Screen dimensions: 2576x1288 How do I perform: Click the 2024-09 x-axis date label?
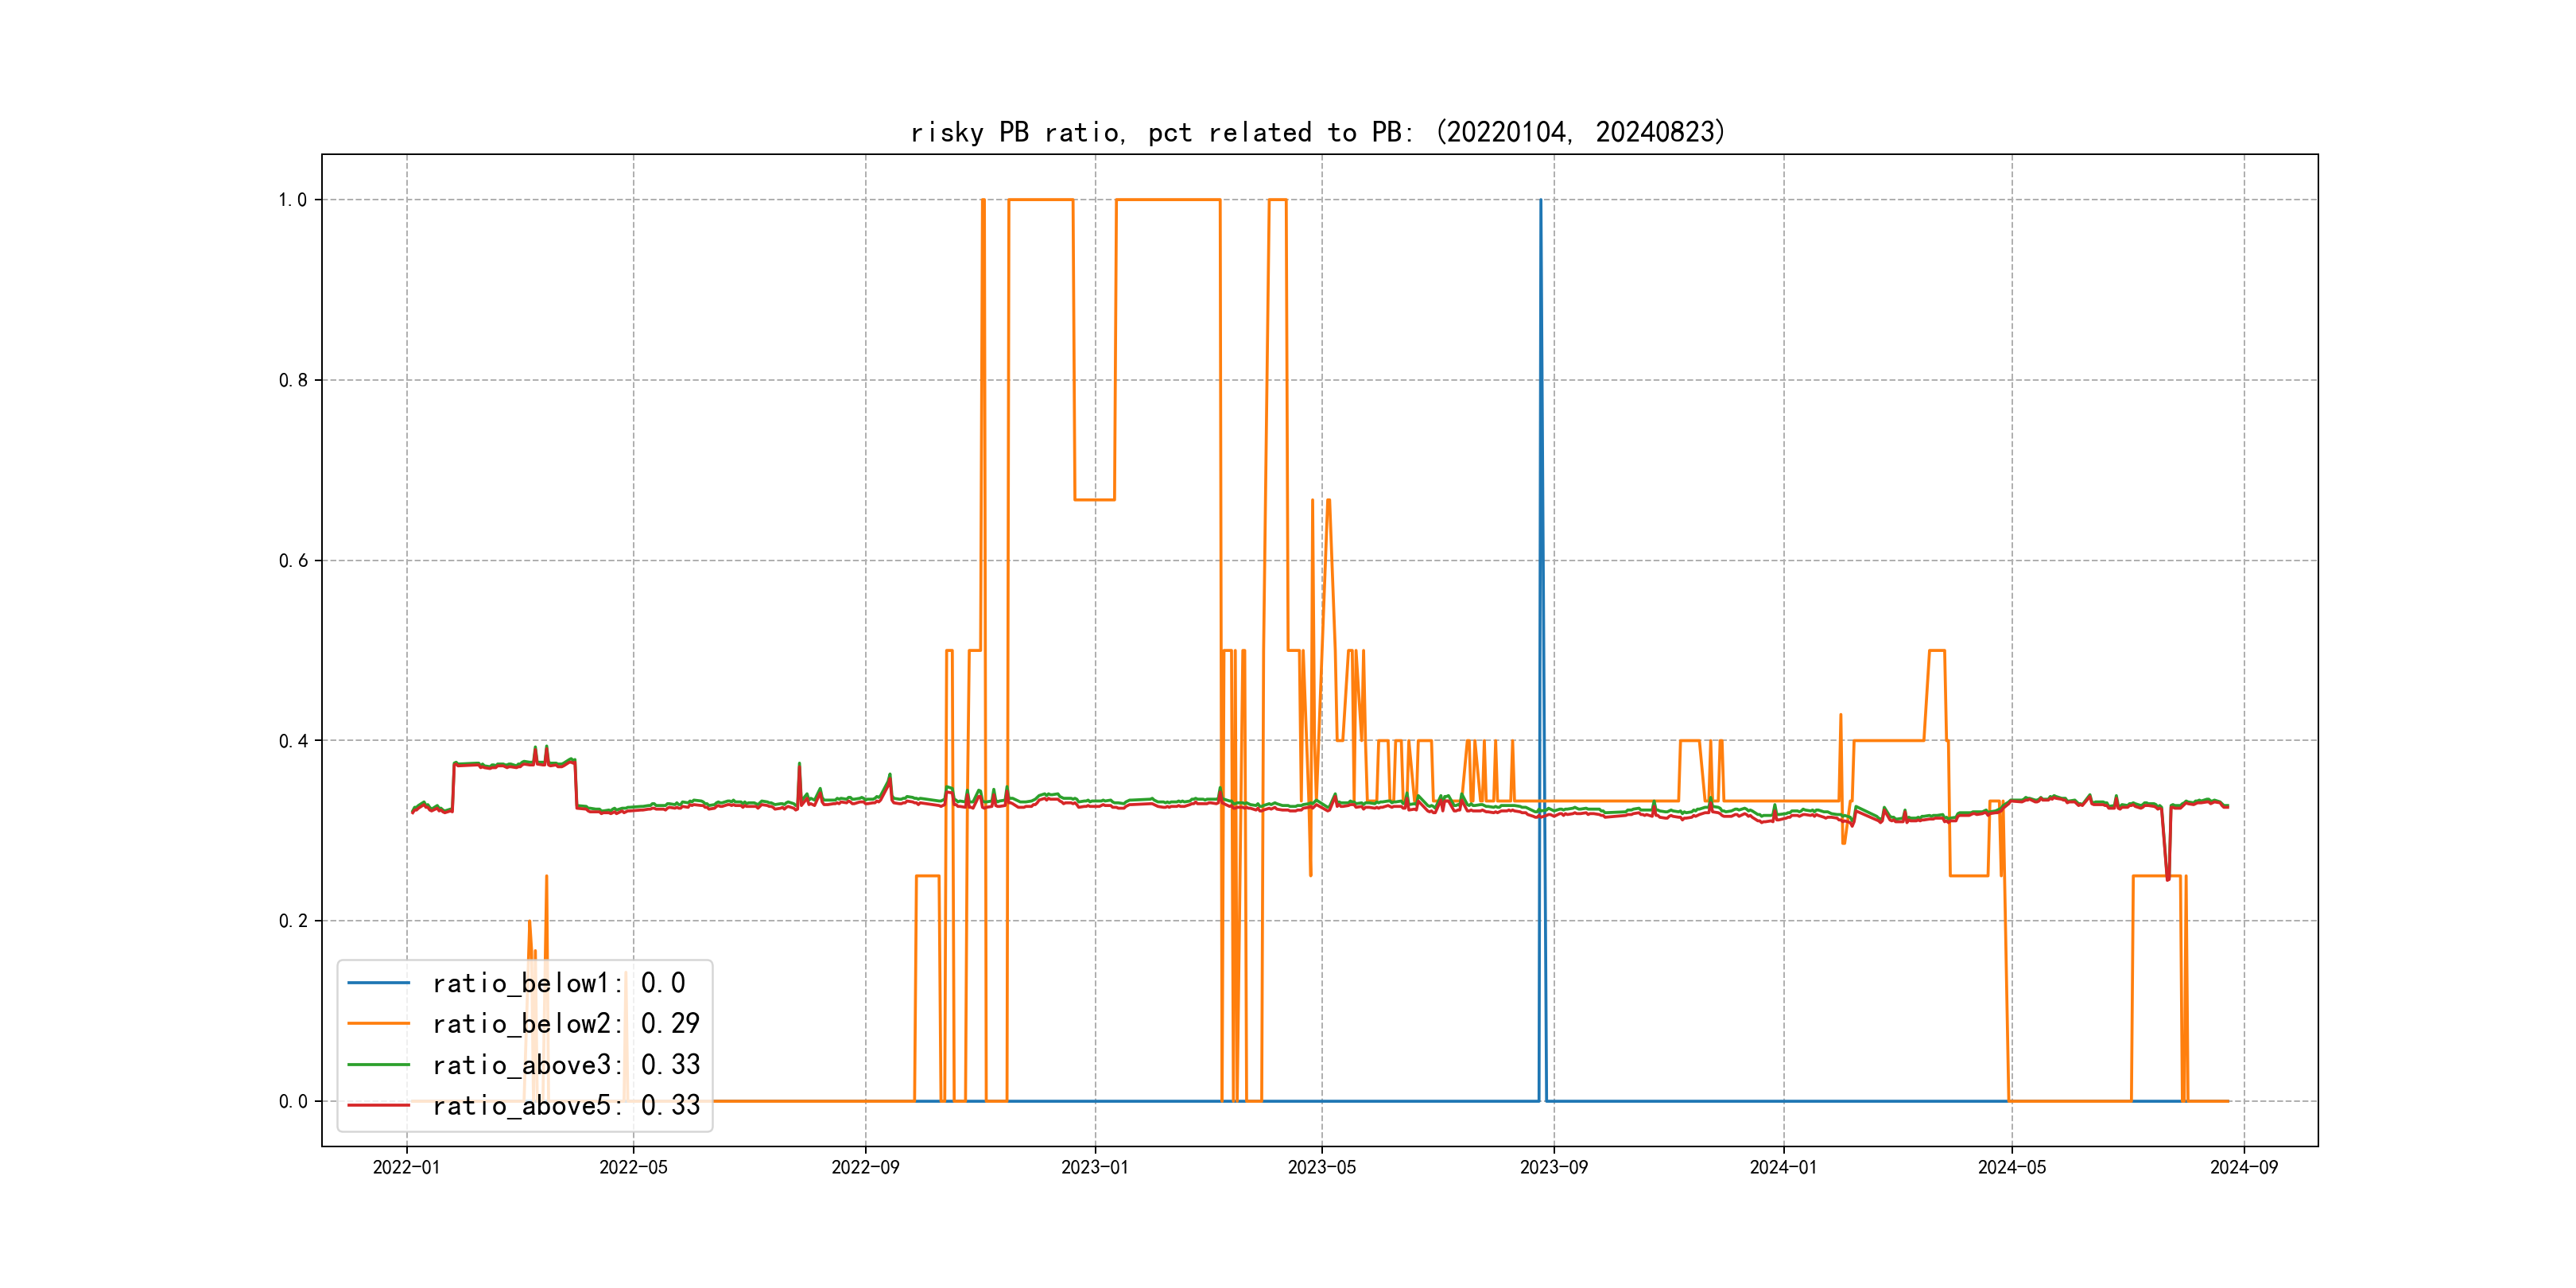click(x=2244, y=1167)
